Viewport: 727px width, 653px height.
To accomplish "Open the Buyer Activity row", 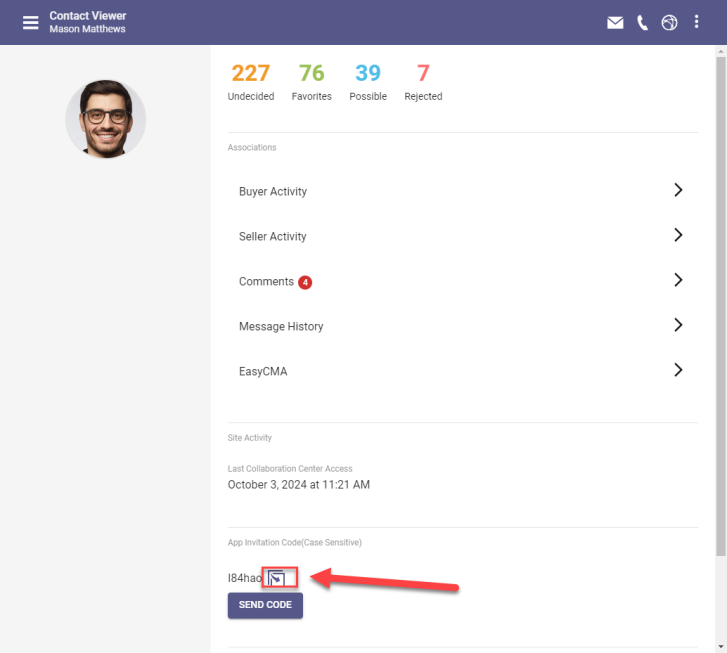I will pos(462,191).
